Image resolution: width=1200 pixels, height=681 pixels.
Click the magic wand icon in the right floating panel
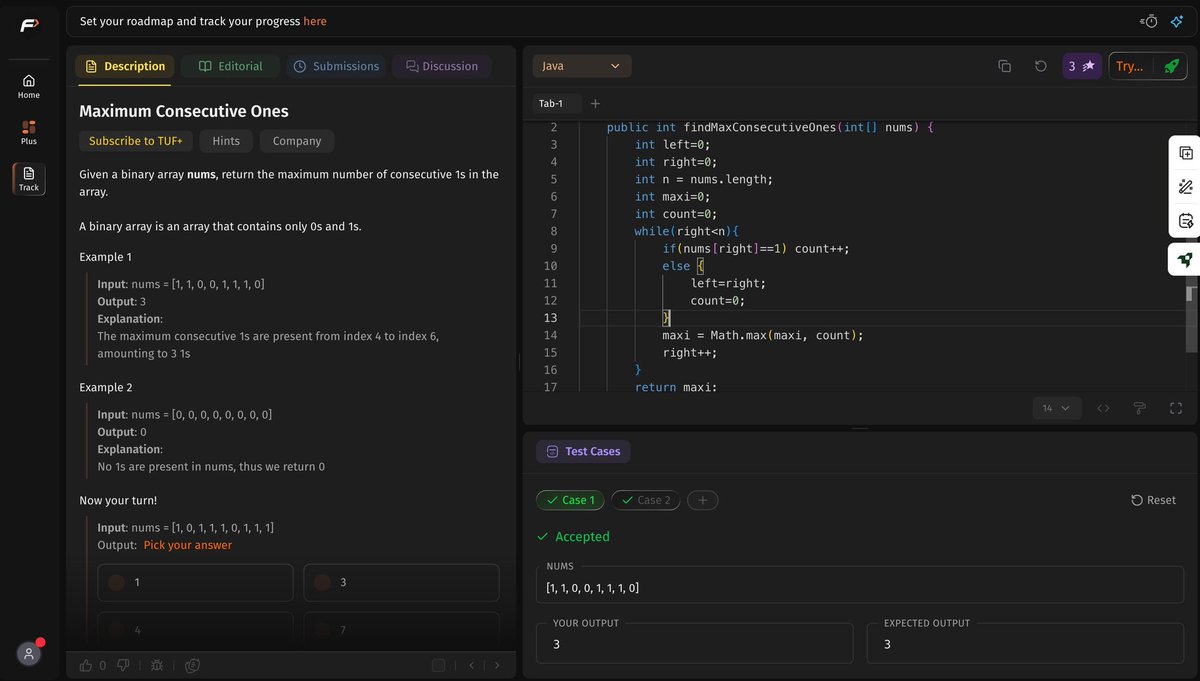pyautogui.click(x=1186, y=187)
